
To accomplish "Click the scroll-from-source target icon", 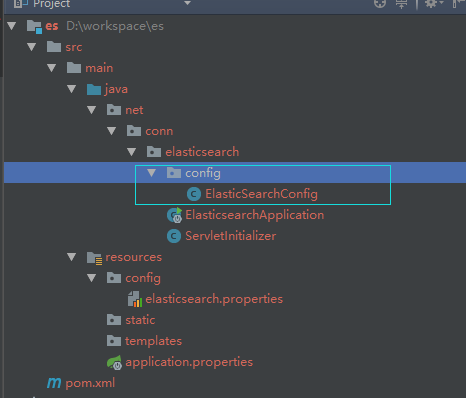I will click(380, 4).
